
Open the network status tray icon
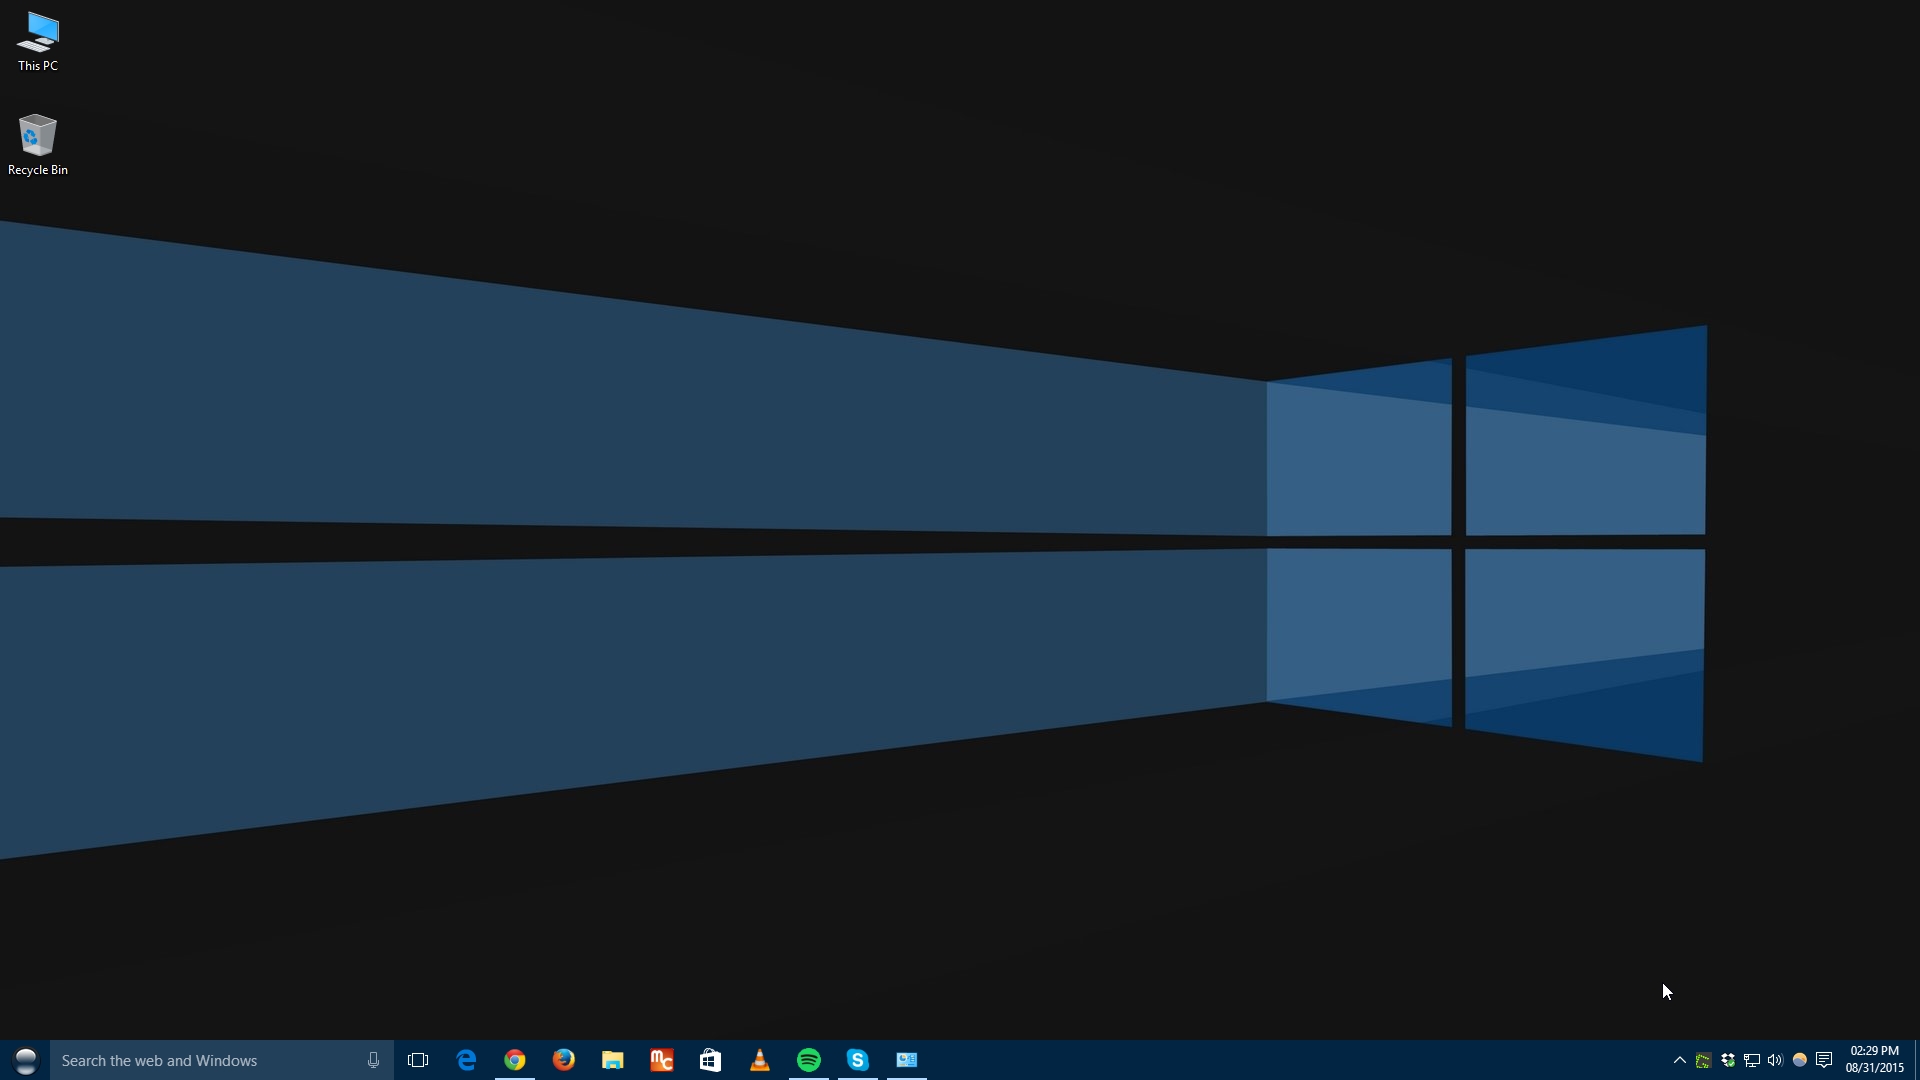tap(1752, 1060)
